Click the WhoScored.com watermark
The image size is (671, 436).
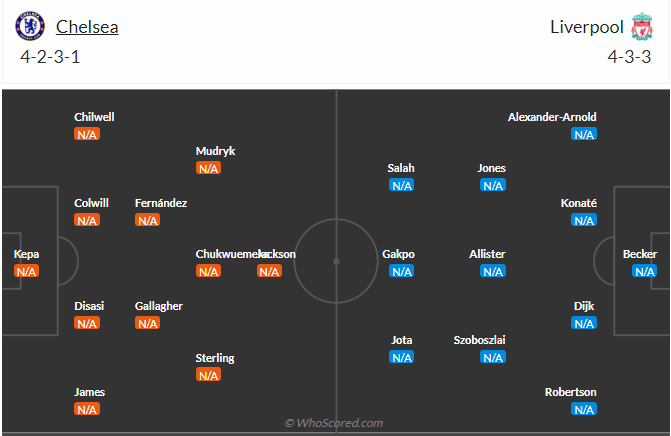click(334, 423)
